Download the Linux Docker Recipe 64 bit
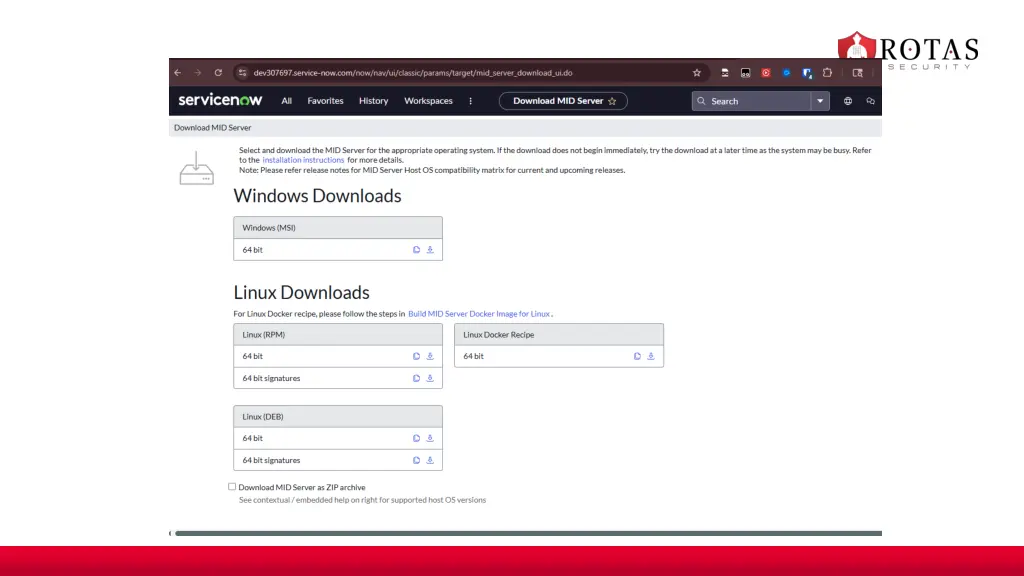Viewport: 1024px width, 576px height. (650, 356)
